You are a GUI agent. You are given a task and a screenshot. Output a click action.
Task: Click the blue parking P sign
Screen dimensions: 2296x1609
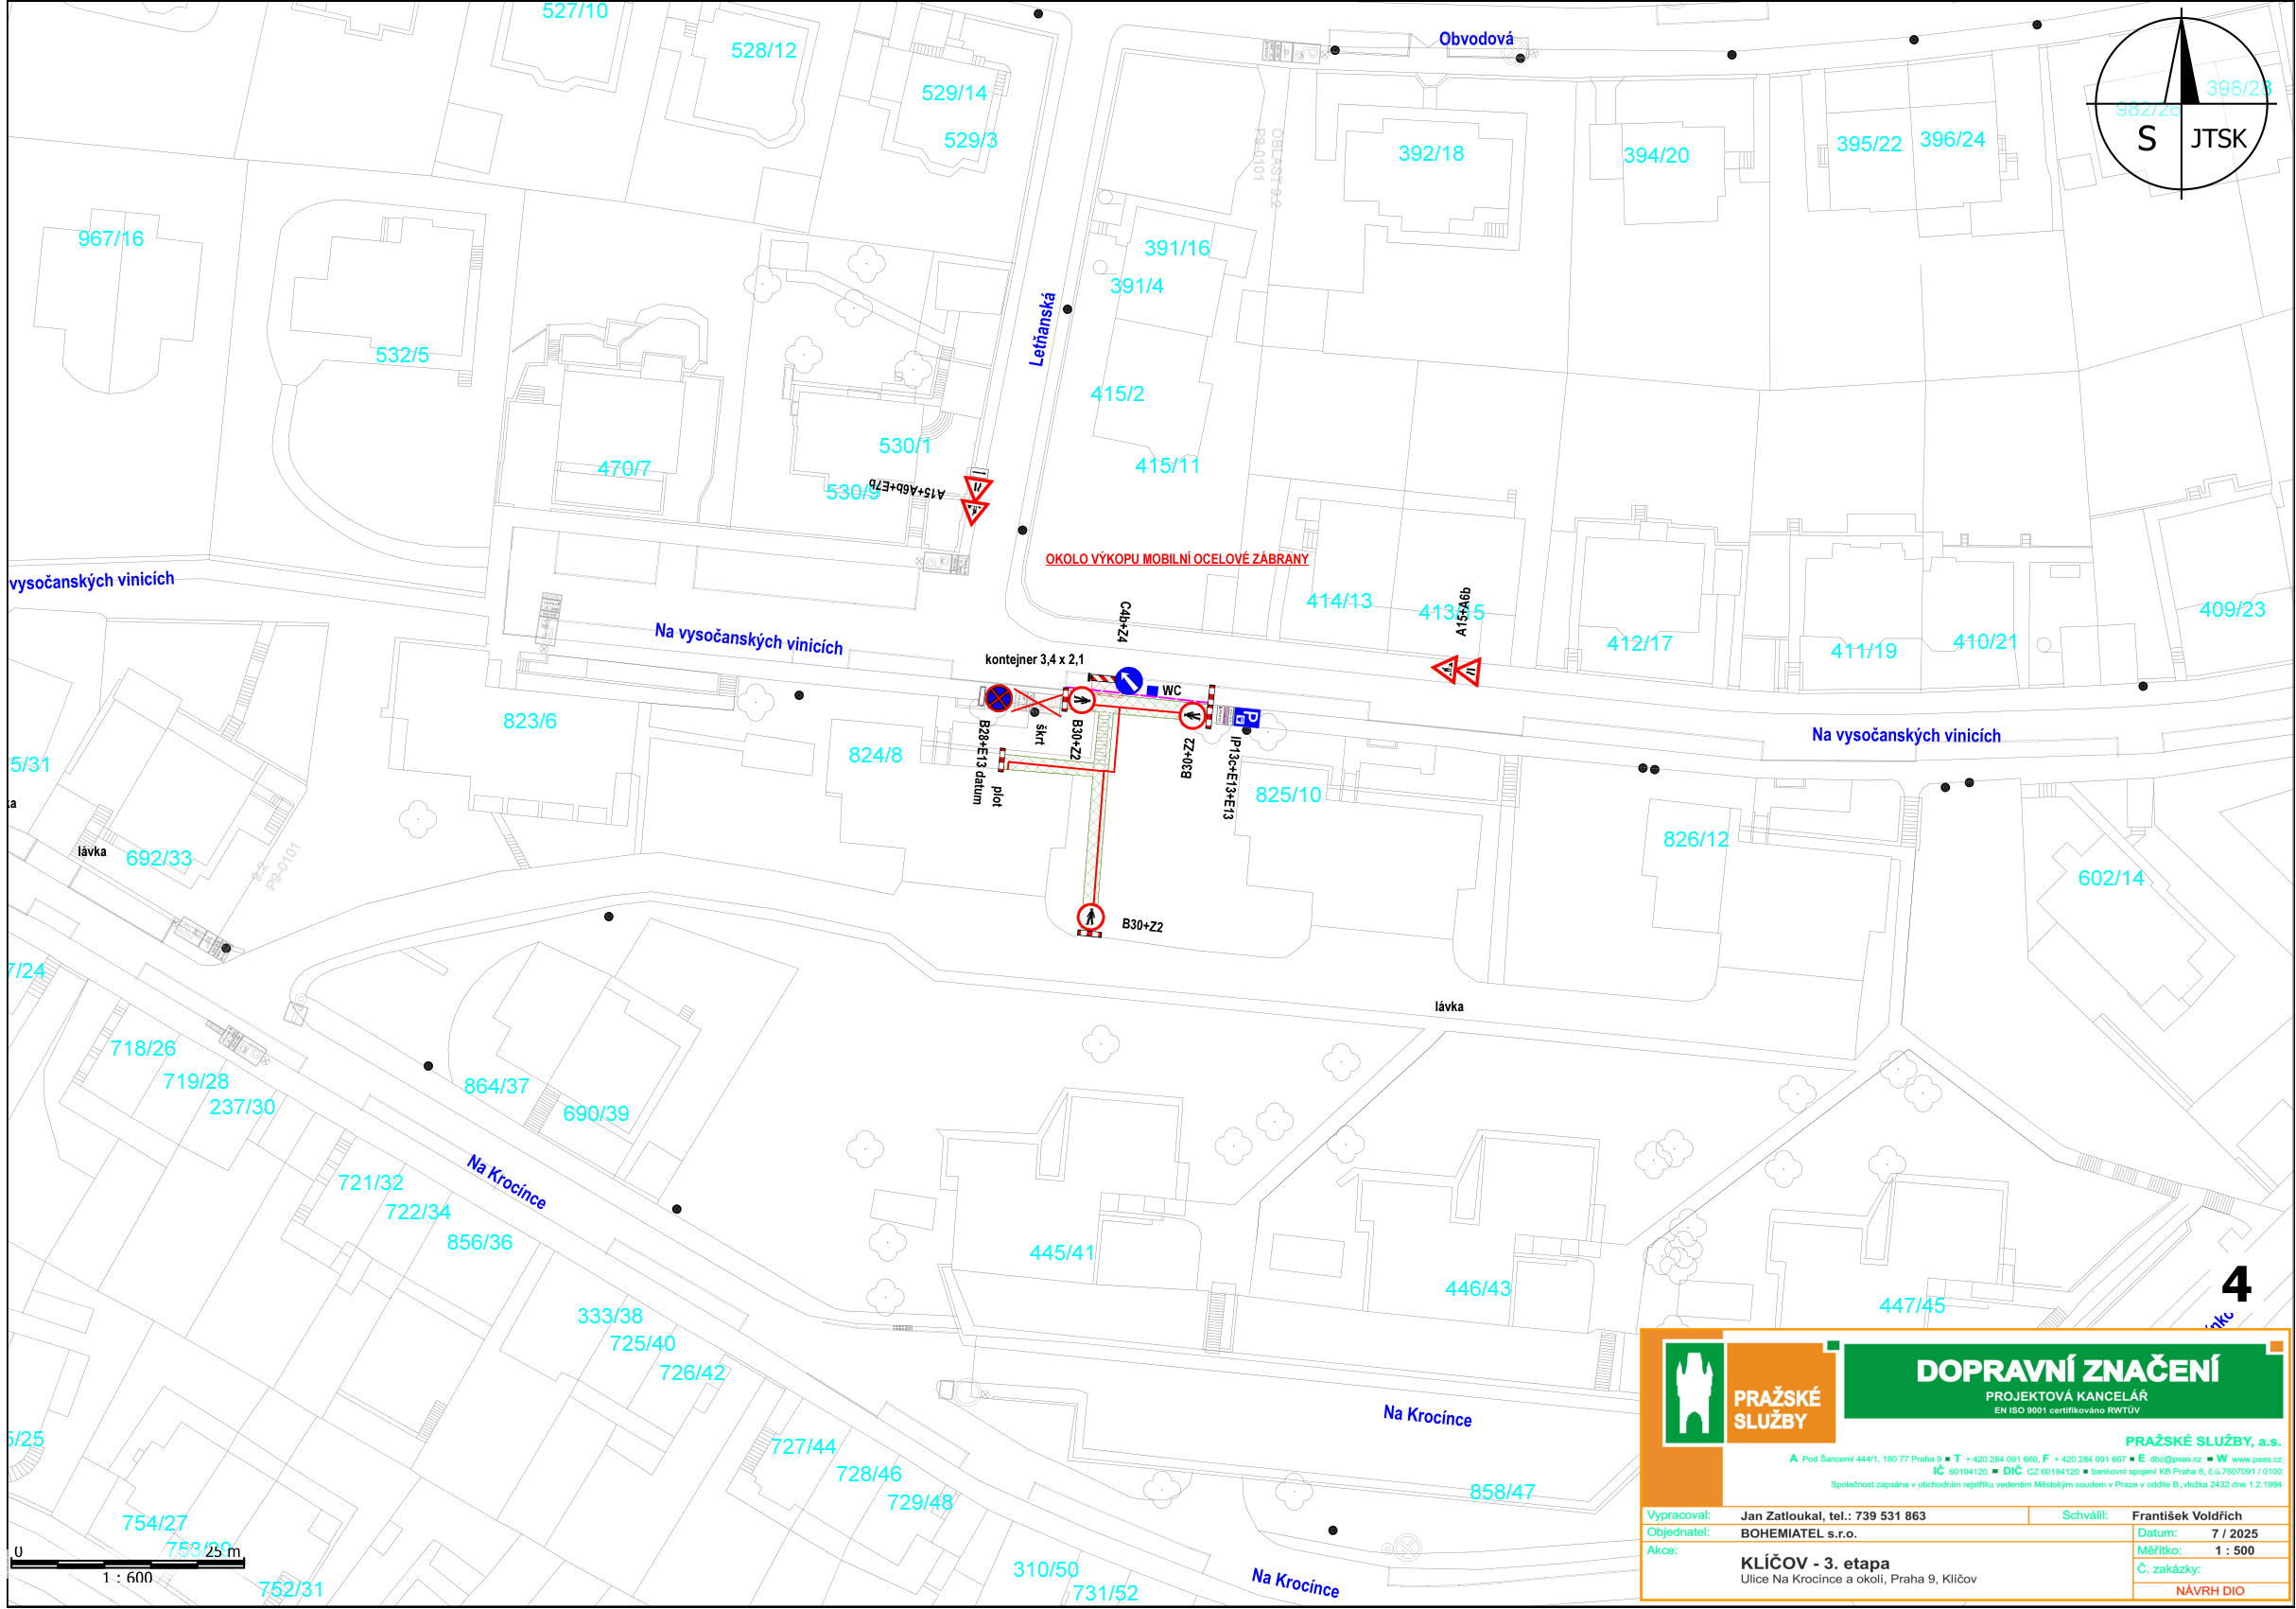pyautogui.click(x=1247, y=717)
